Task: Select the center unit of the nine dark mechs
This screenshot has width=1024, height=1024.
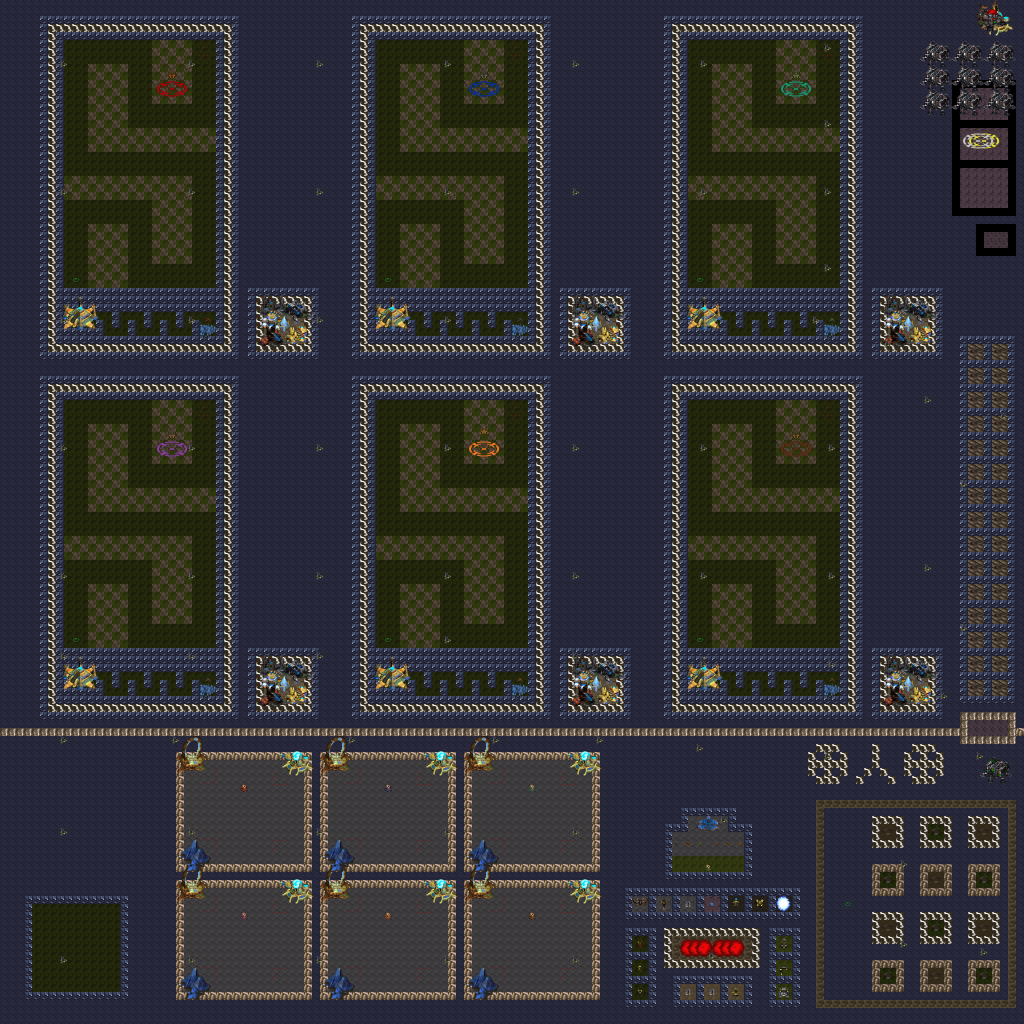Action: (x=968, y=78)
